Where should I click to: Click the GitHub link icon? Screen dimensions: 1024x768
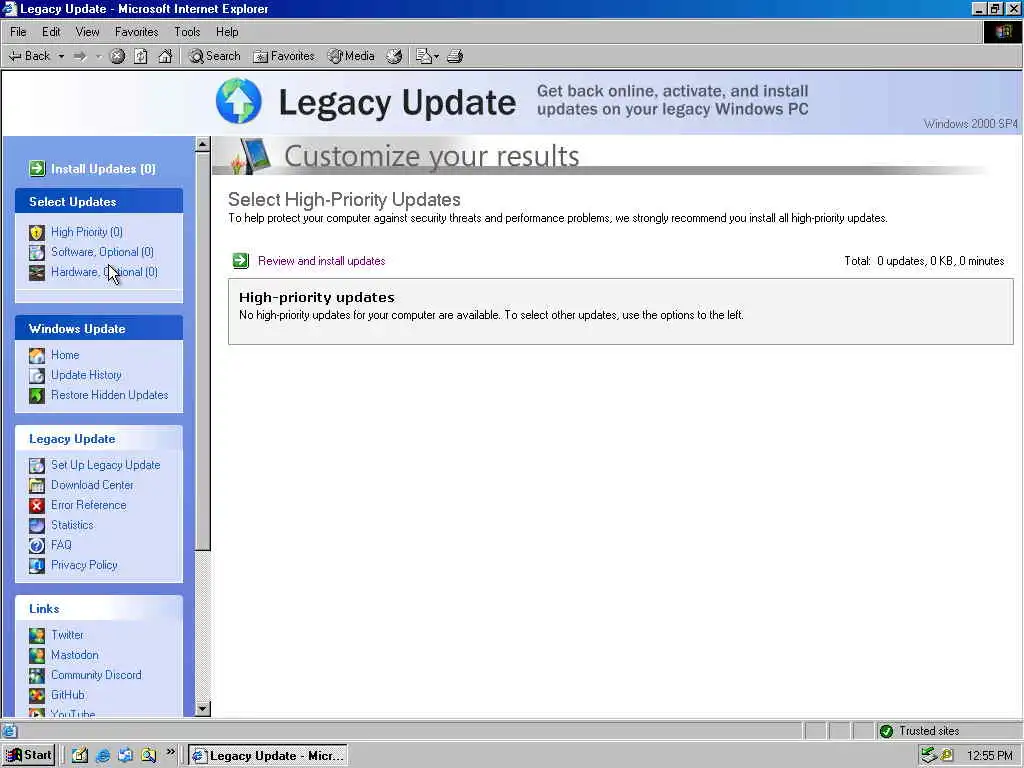37,696
